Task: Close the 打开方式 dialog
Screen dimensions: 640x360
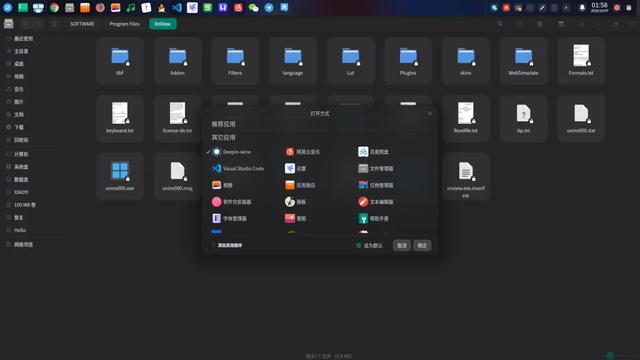Action: click(430, 113)
